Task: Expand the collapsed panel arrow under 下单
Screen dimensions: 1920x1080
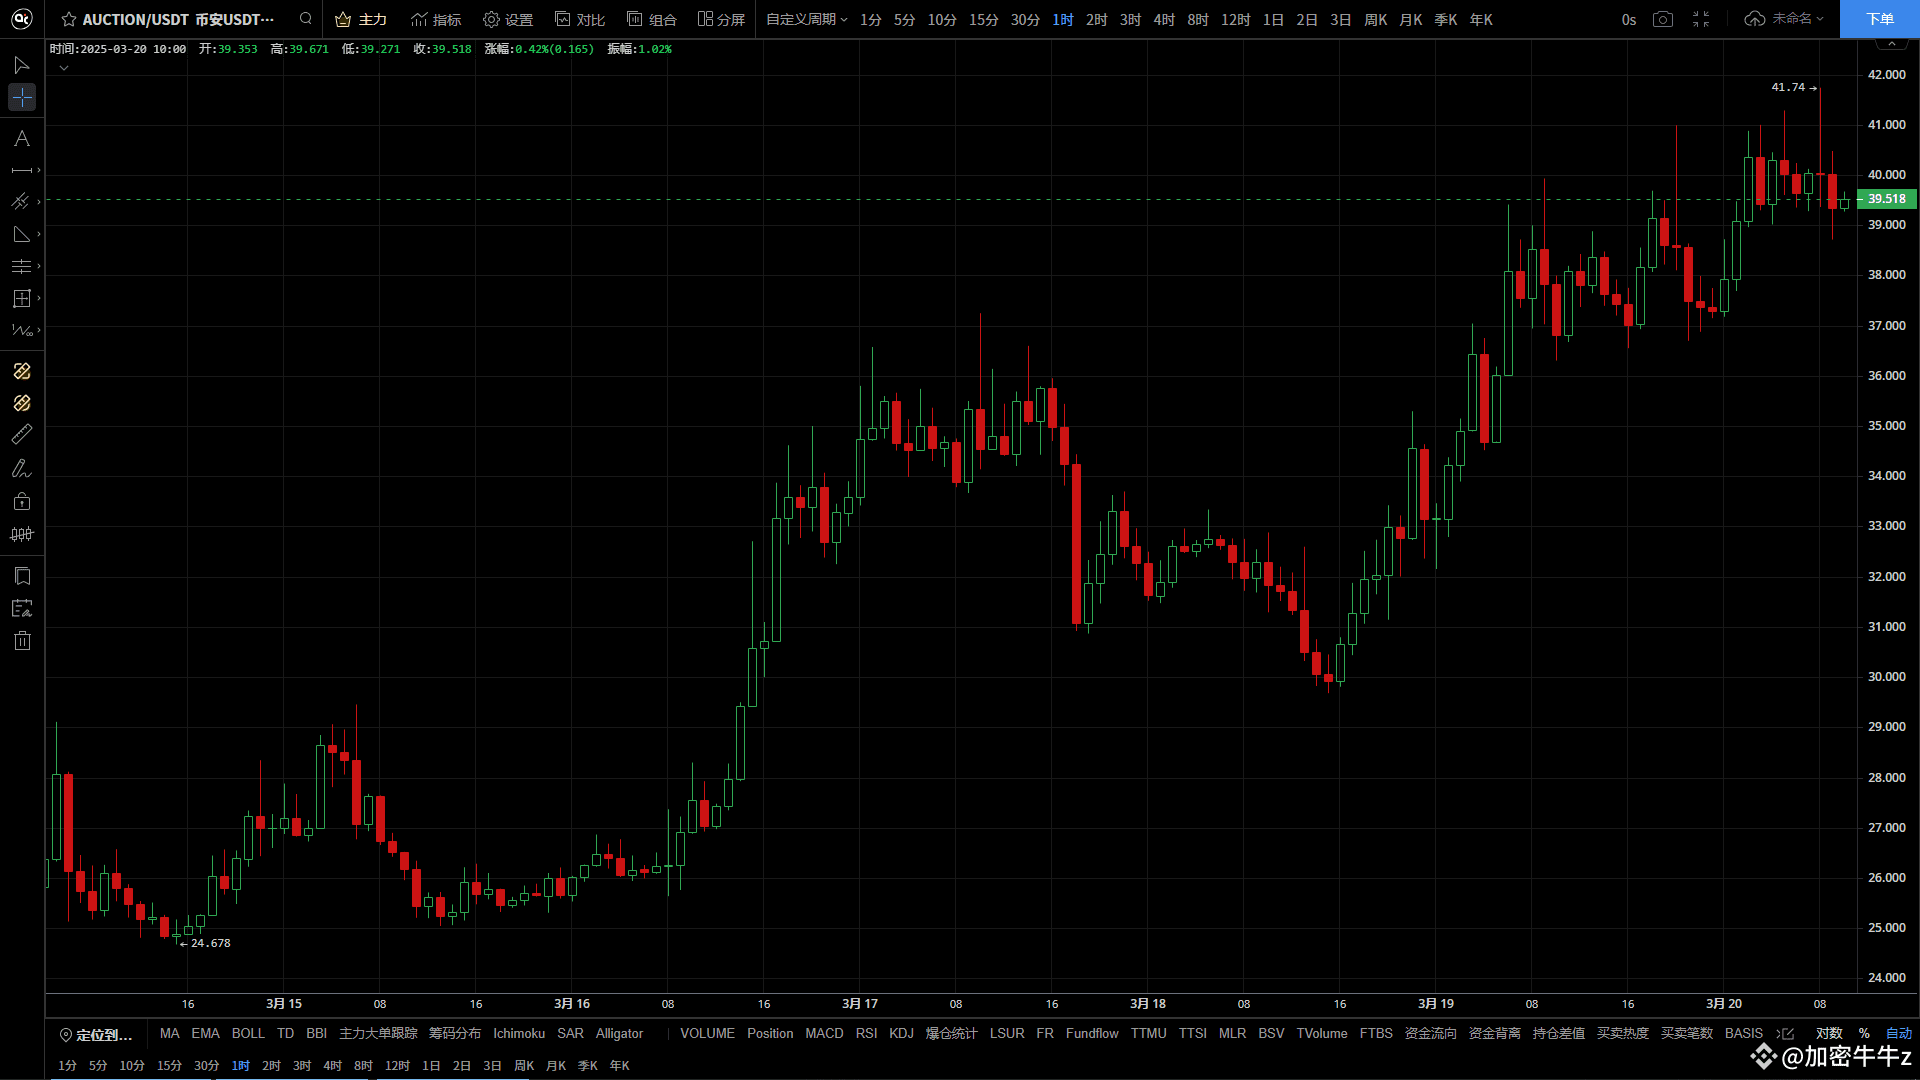Action: (x=1891, y=44)
